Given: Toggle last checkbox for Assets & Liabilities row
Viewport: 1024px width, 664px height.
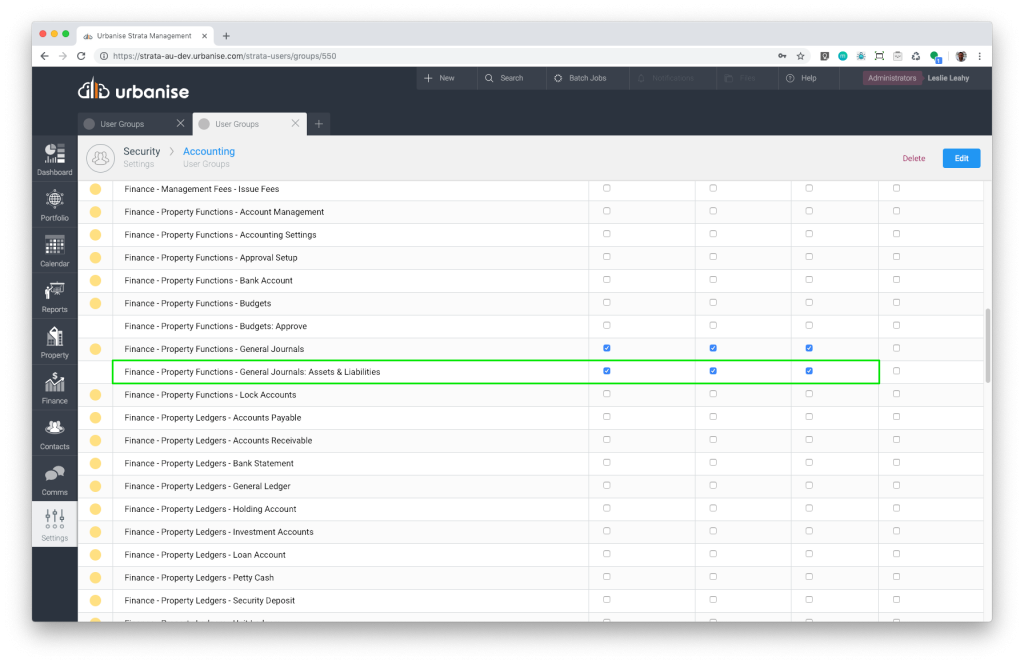Looking at the screenshot, I should pyautogui.click(x=896, y=371).
